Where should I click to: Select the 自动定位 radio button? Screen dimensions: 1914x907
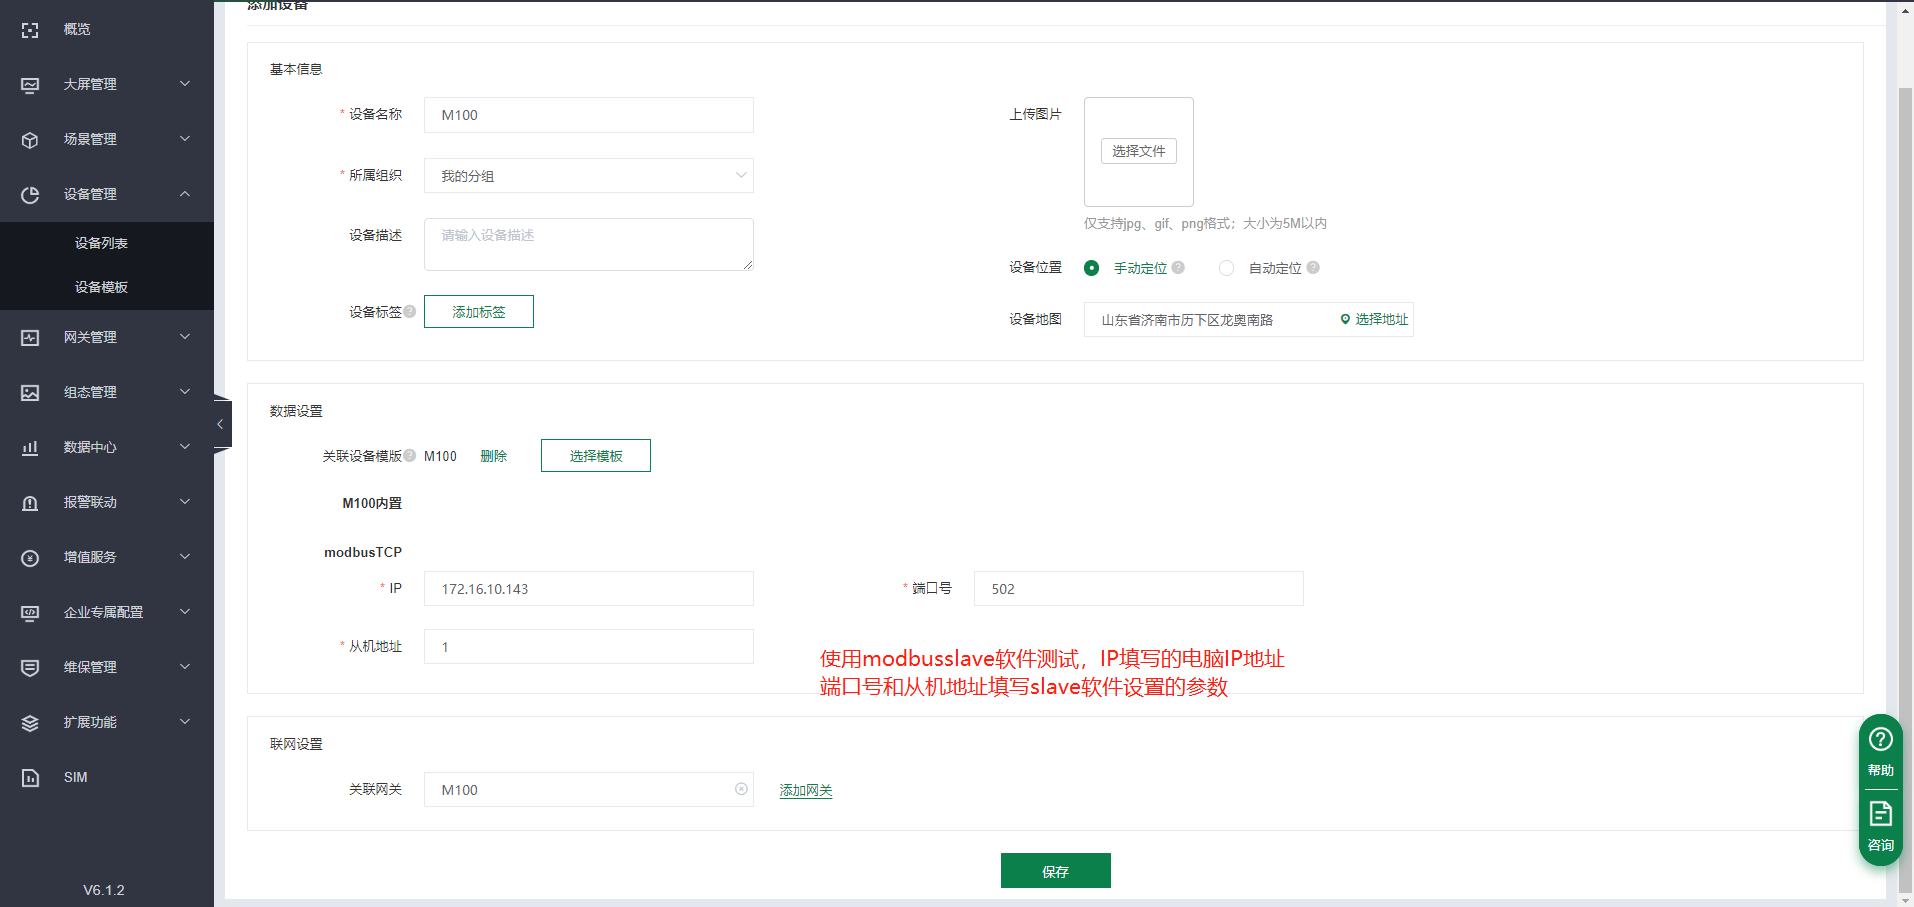[1226, 268]
